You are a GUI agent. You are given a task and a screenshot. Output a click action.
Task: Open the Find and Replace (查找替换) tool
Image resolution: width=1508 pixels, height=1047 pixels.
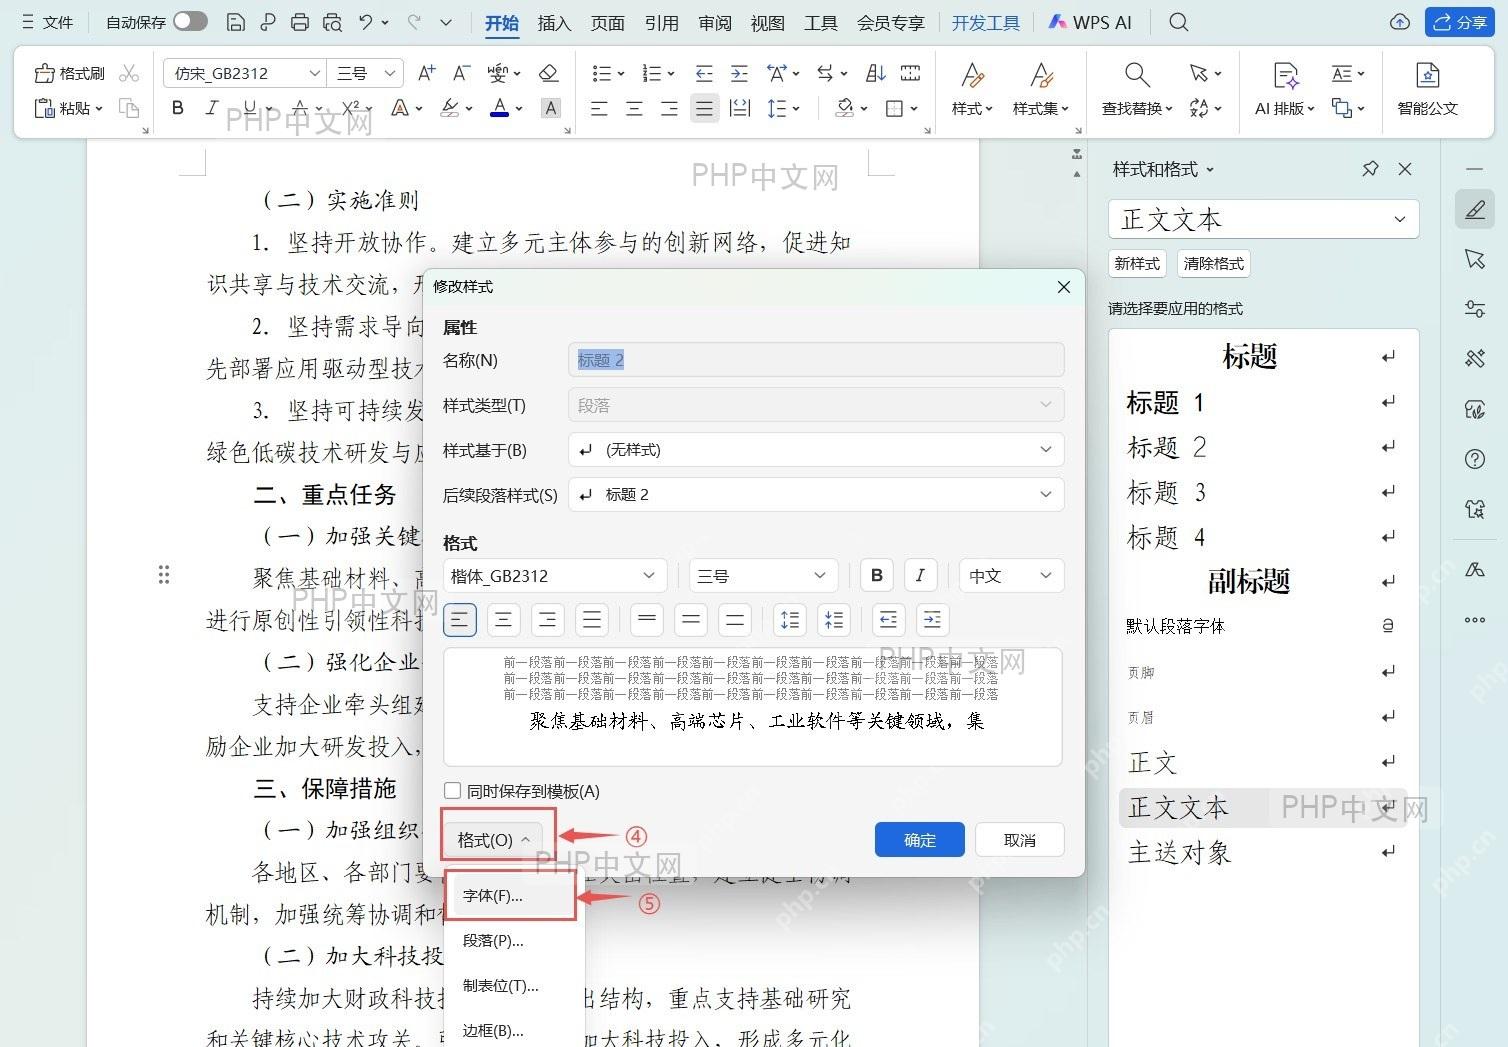tap(1136, 88)
